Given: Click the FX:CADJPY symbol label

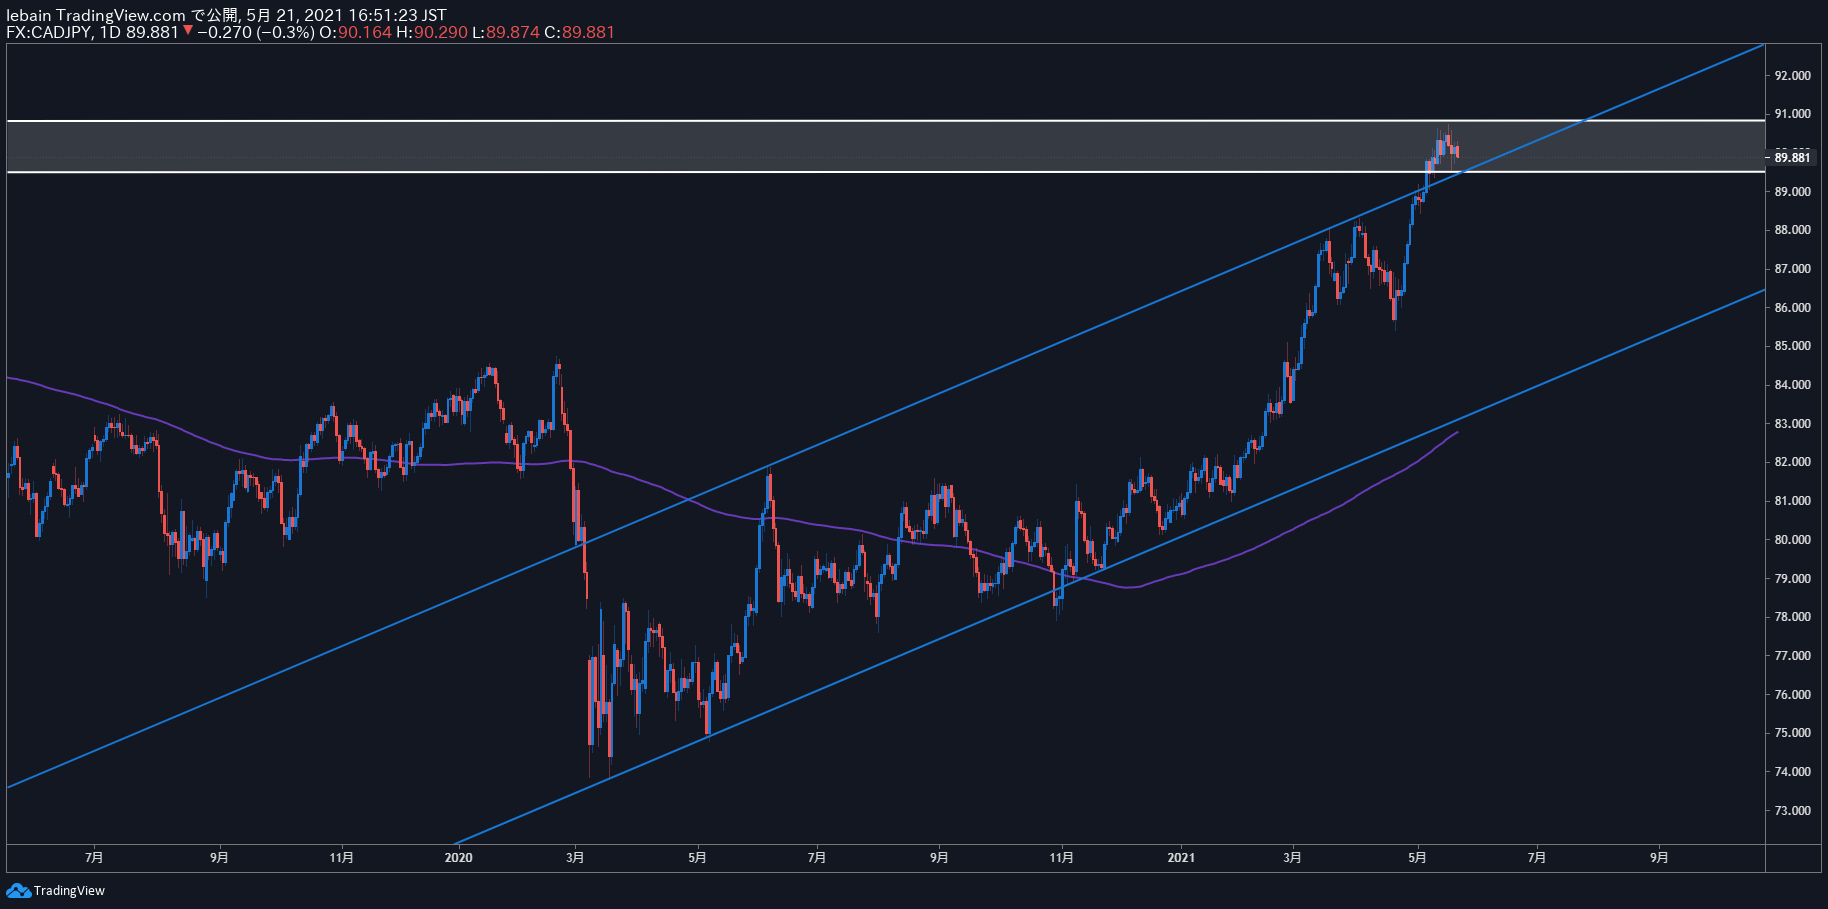Looking at the screenshot, I should (x=49, y=32).
